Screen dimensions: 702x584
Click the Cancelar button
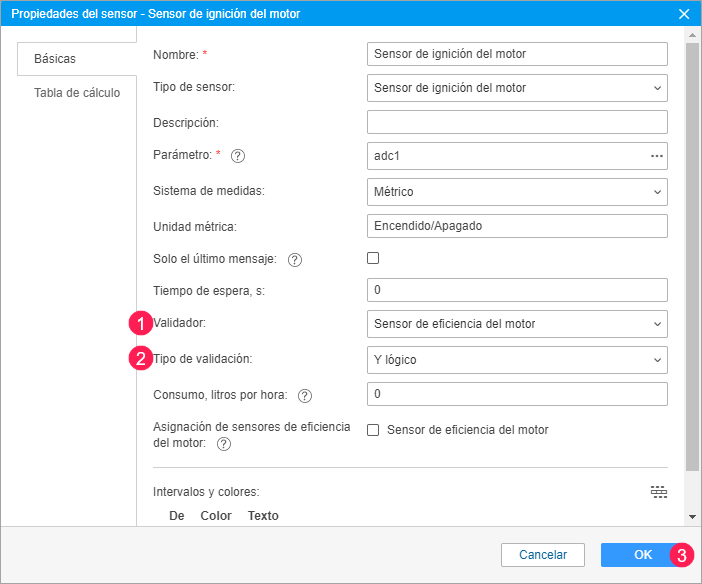point(543,555)
